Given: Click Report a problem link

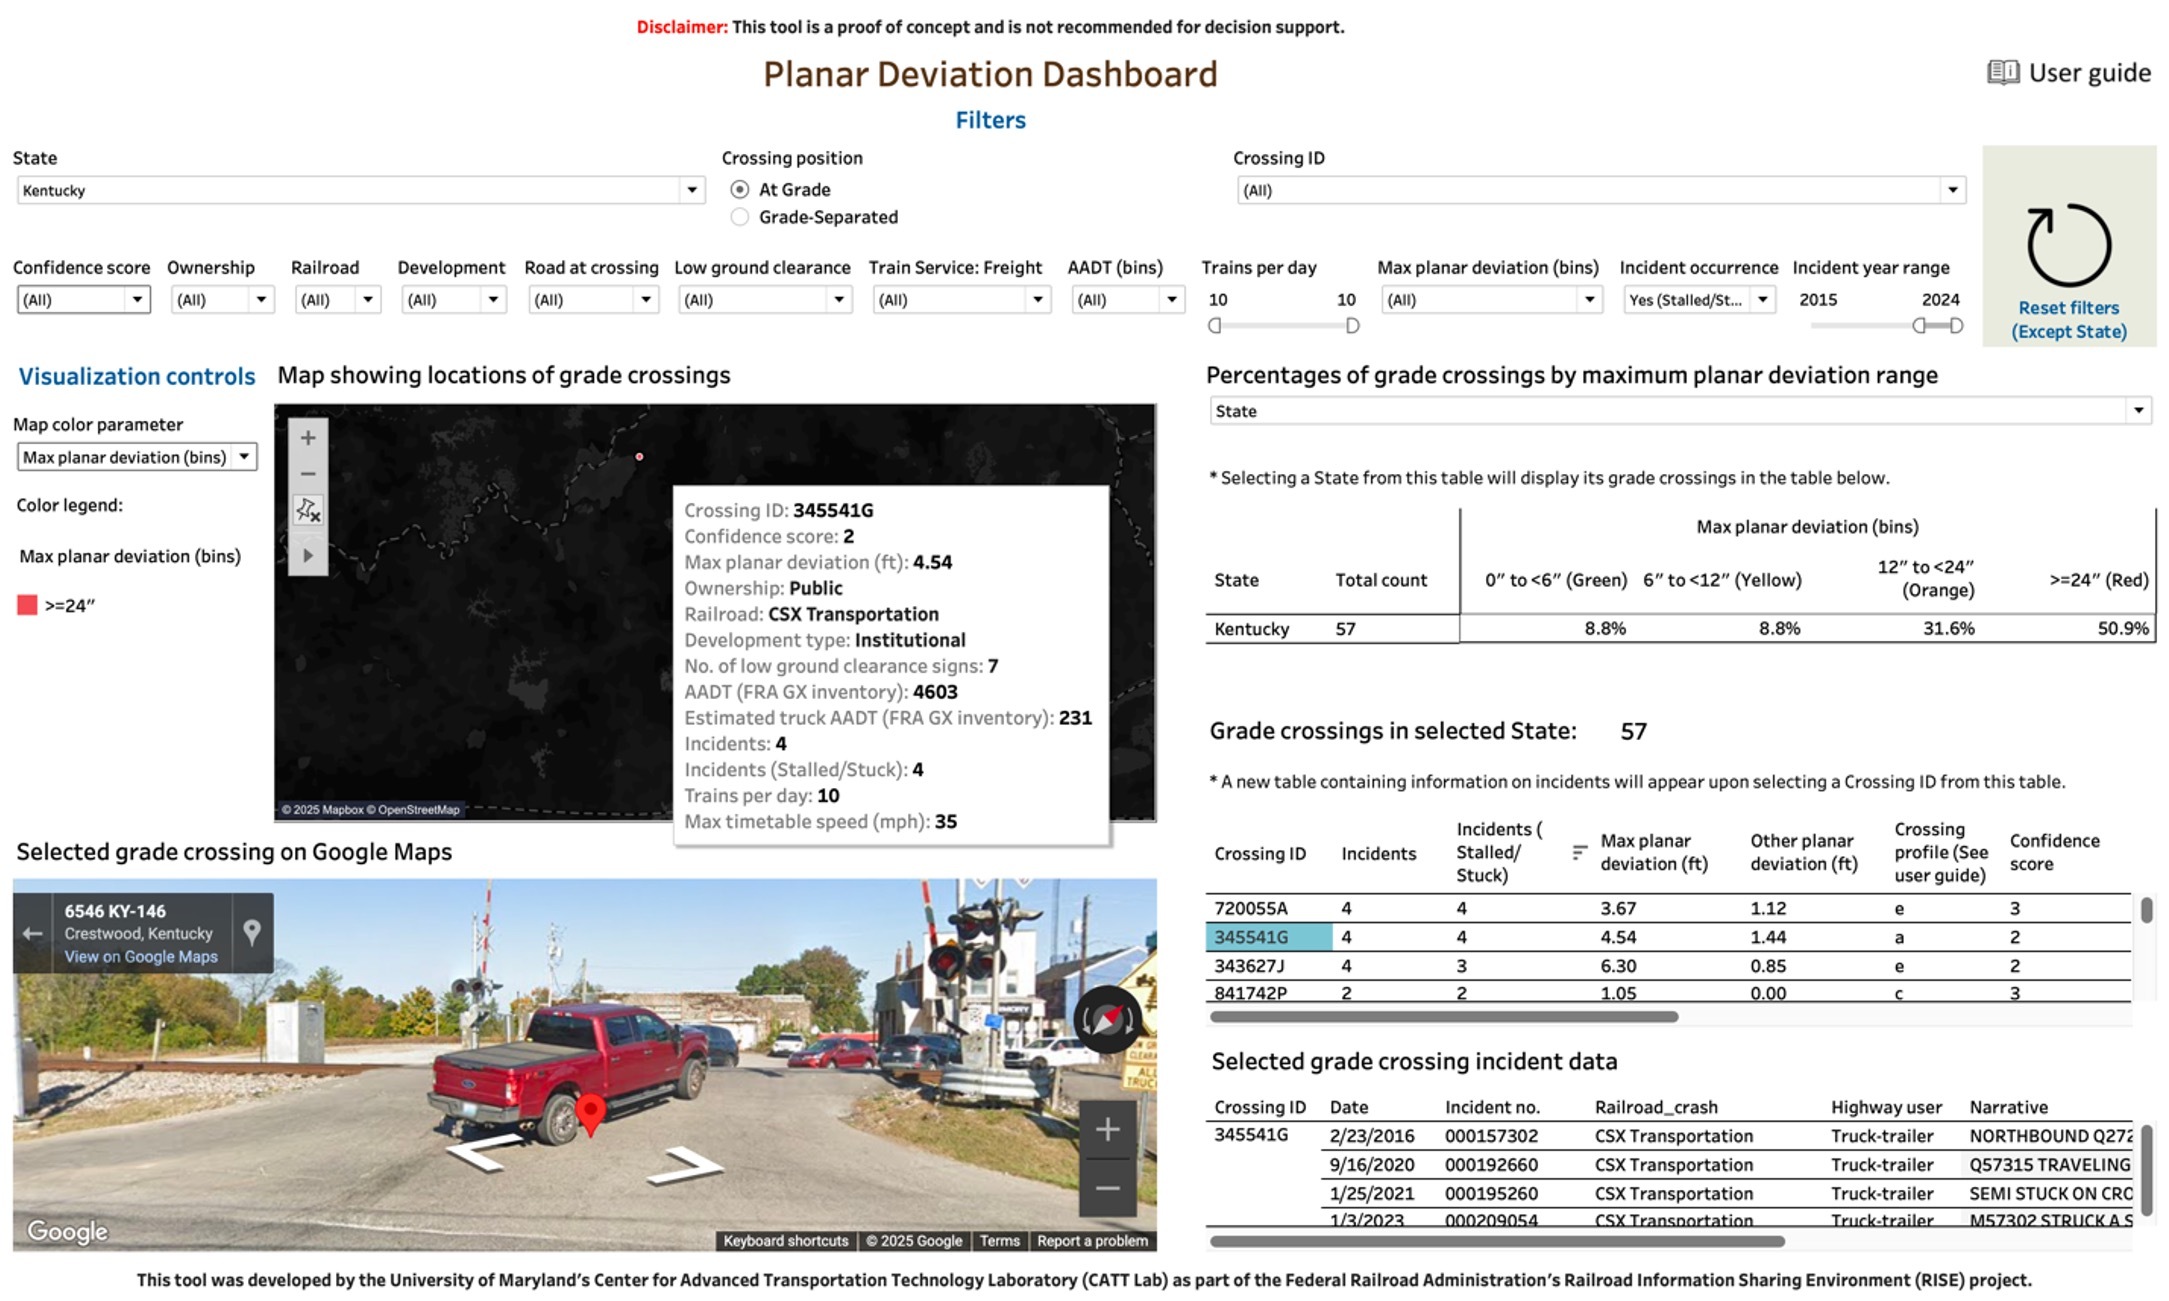Looking at the screenshot, I should click(x=1092, y=1241).
